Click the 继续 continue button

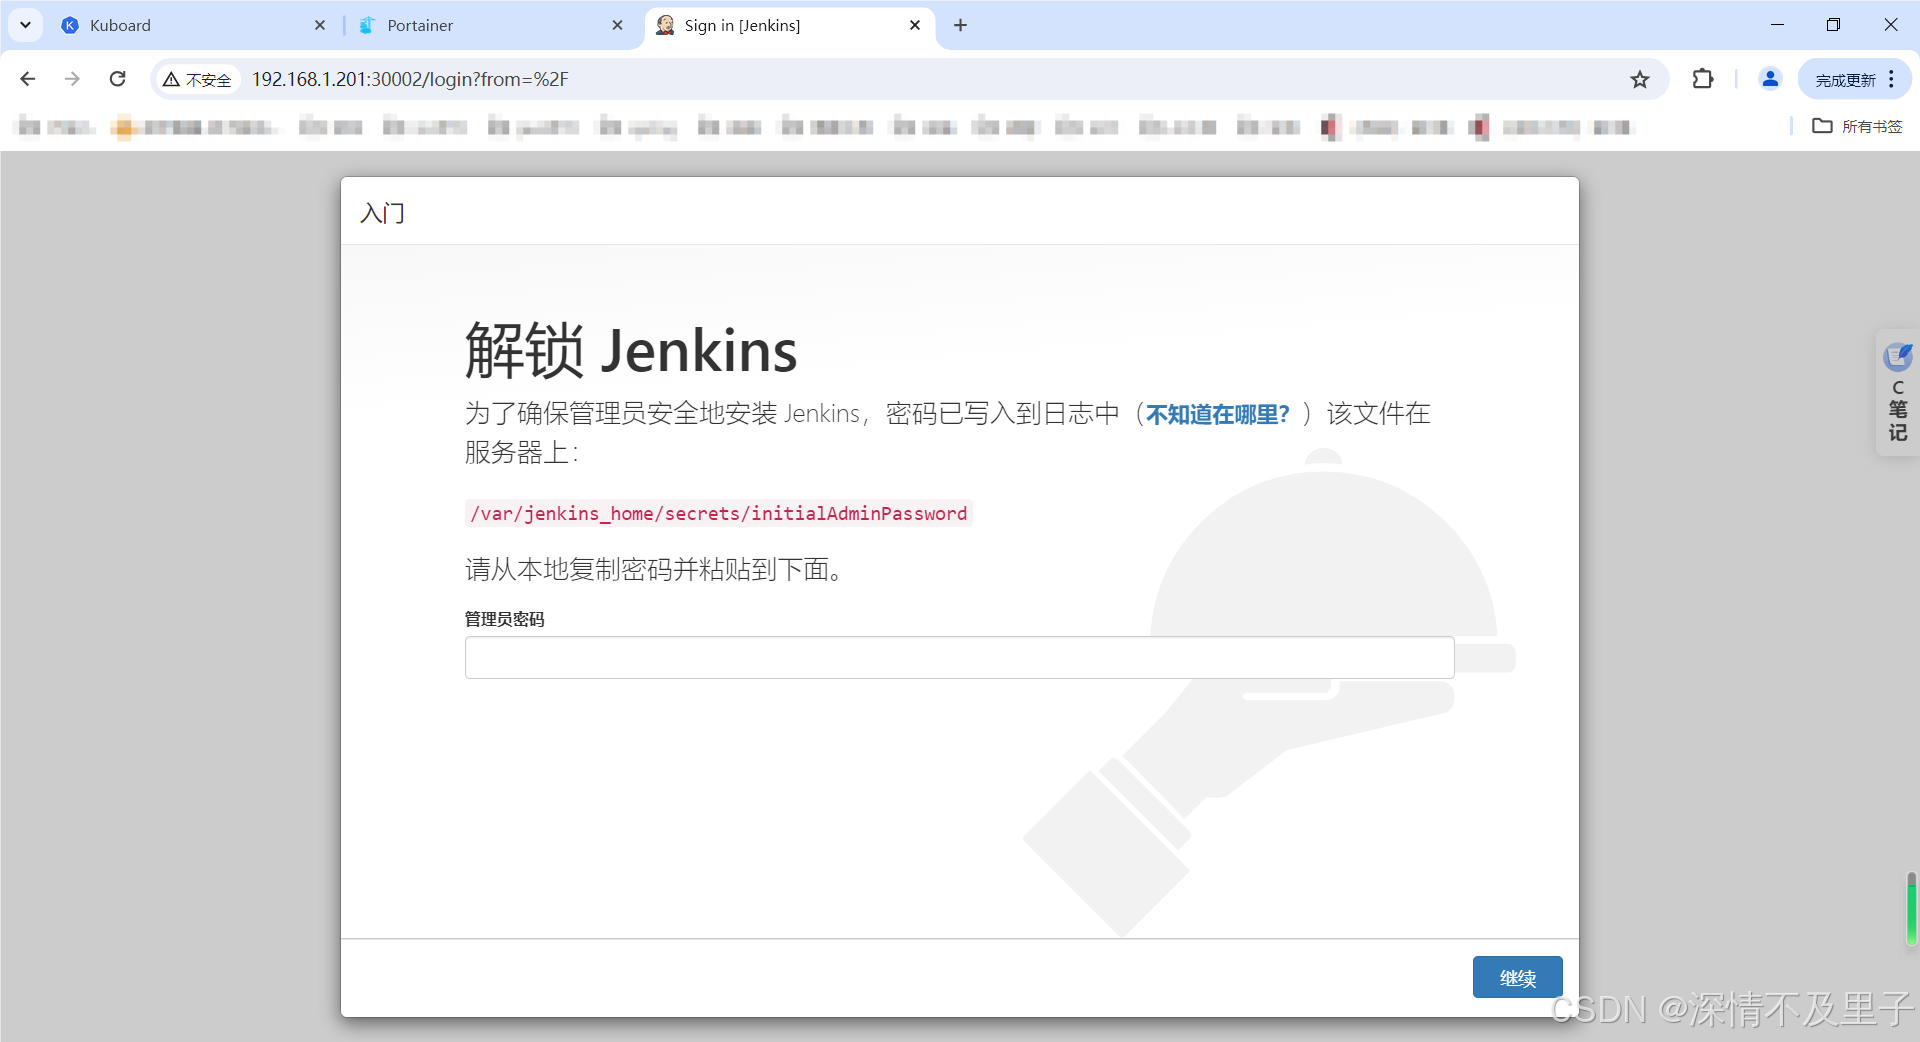[1517, 977]
